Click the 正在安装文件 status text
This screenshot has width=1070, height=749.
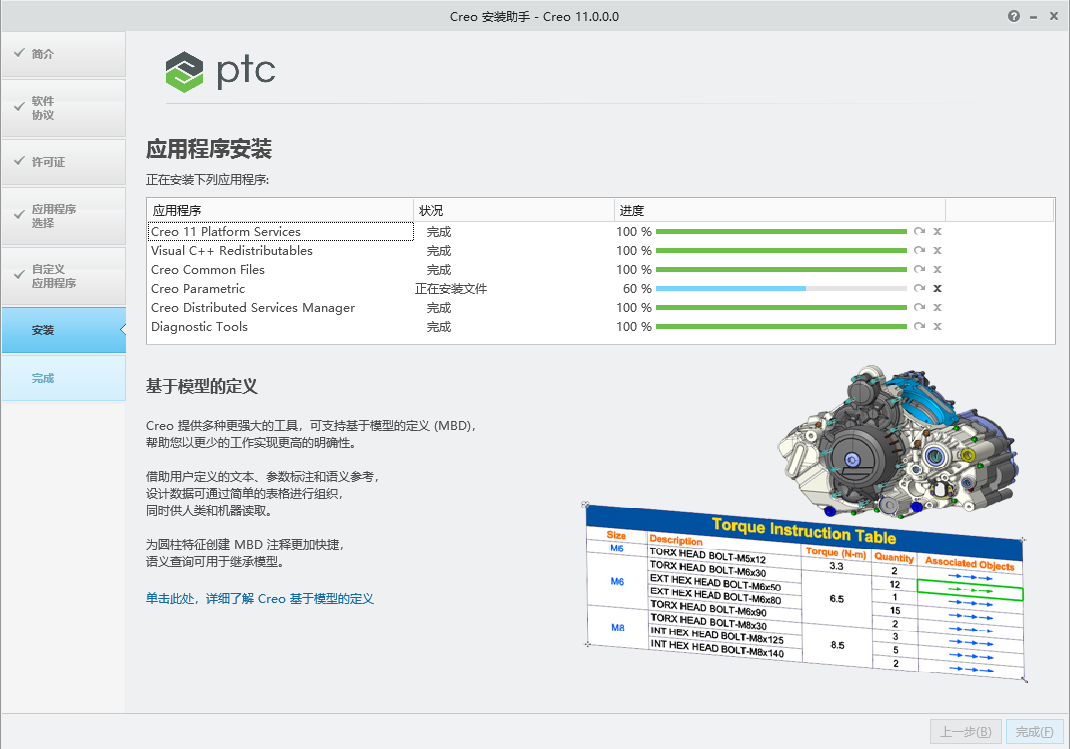pyautogui.click(x=451, y=289)
